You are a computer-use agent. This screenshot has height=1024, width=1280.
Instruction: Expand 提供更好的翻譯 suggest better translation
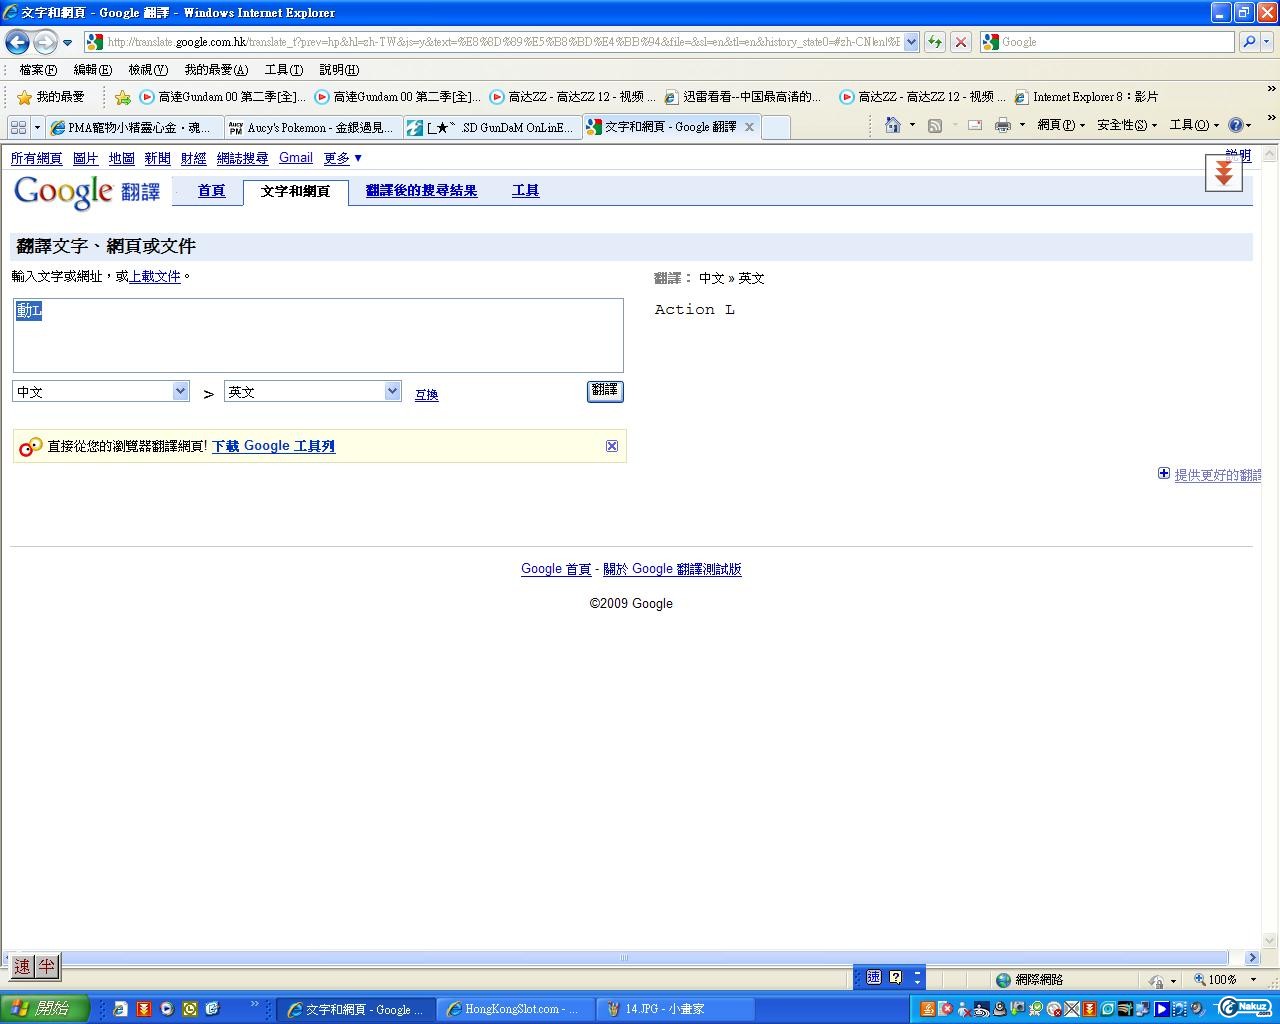coord(1210,475)
